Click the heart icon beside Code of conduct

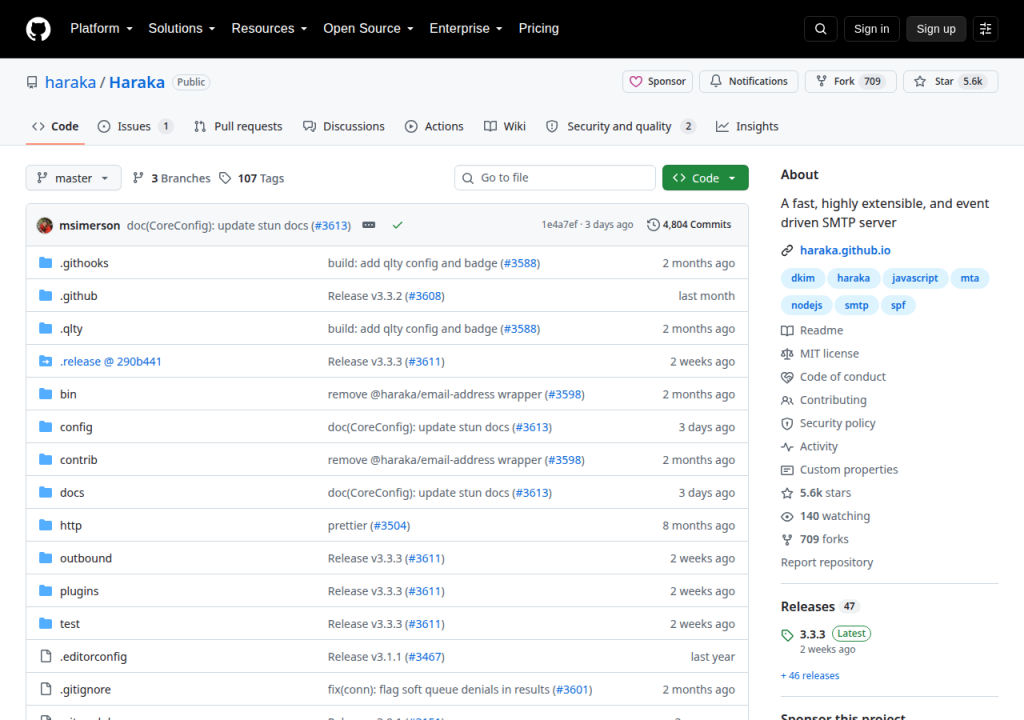click(x=787, y=377)
